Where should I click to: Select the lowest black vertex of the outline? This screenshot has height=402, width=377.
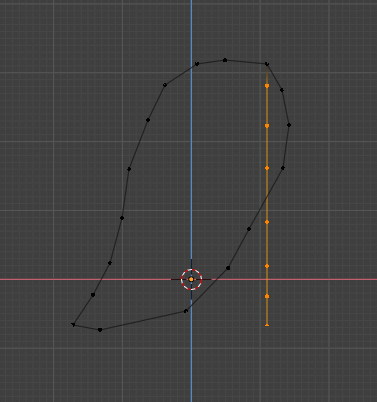[x=100, y=330]
